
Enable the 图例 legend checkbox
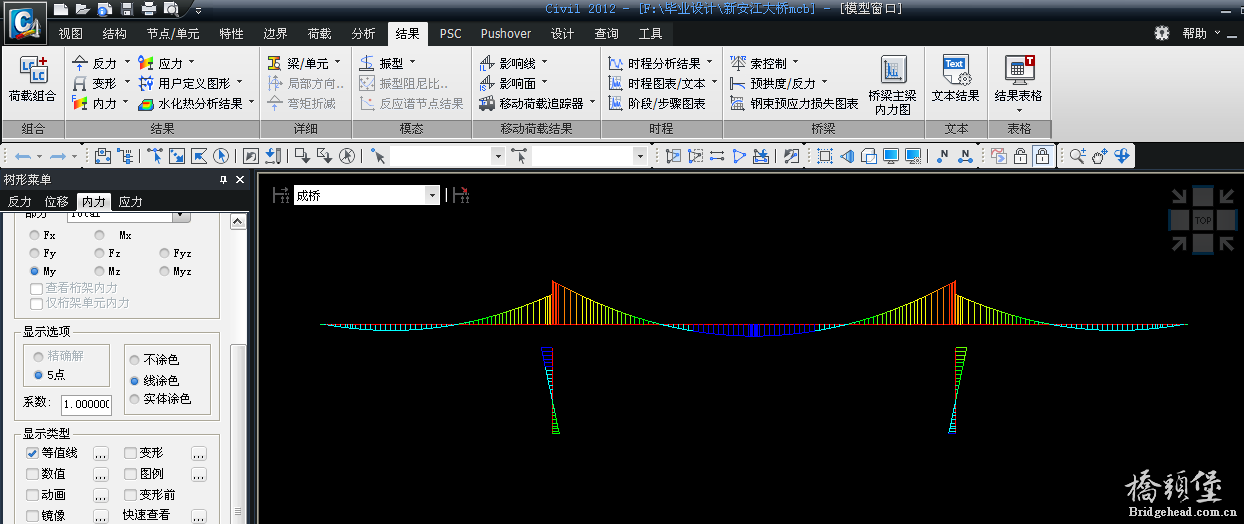130,474
